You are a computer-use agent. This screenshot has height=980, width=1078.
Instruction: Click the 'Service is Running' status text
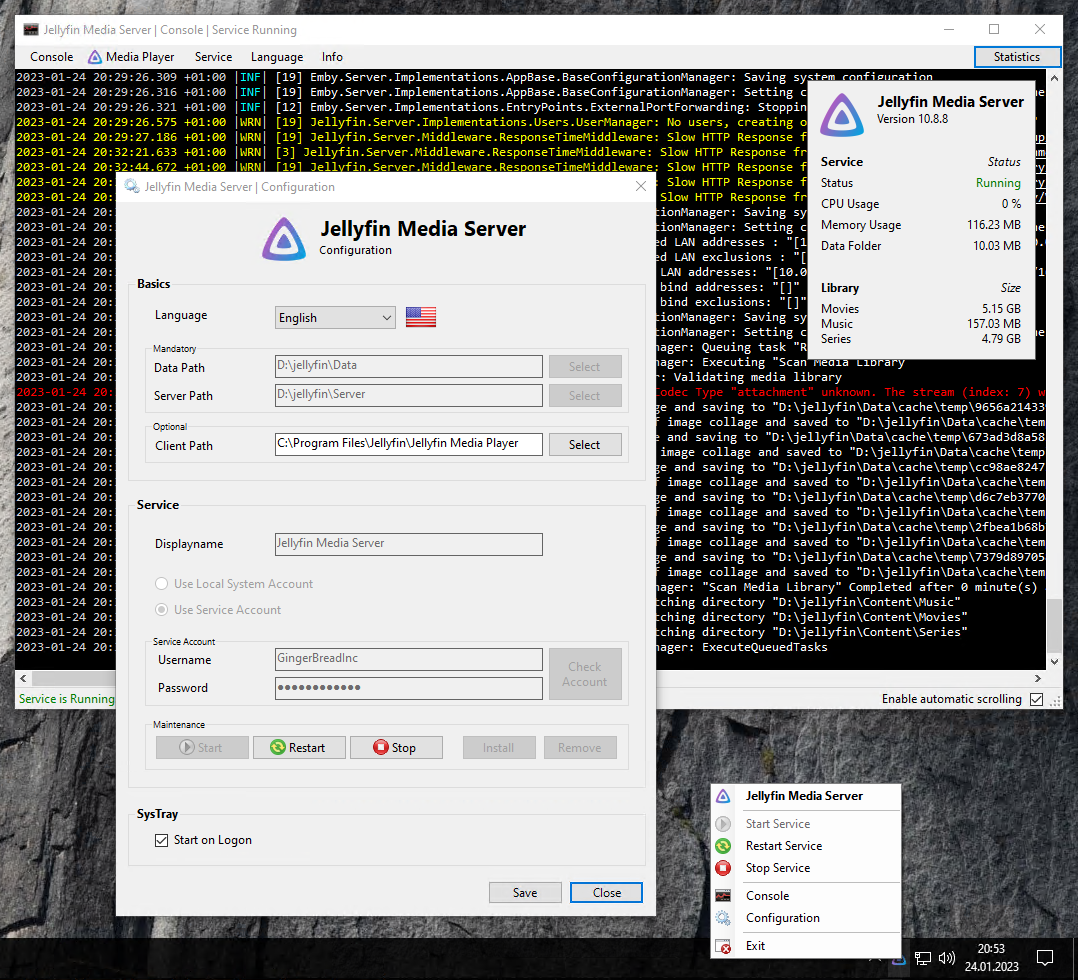tap(67, 699)
